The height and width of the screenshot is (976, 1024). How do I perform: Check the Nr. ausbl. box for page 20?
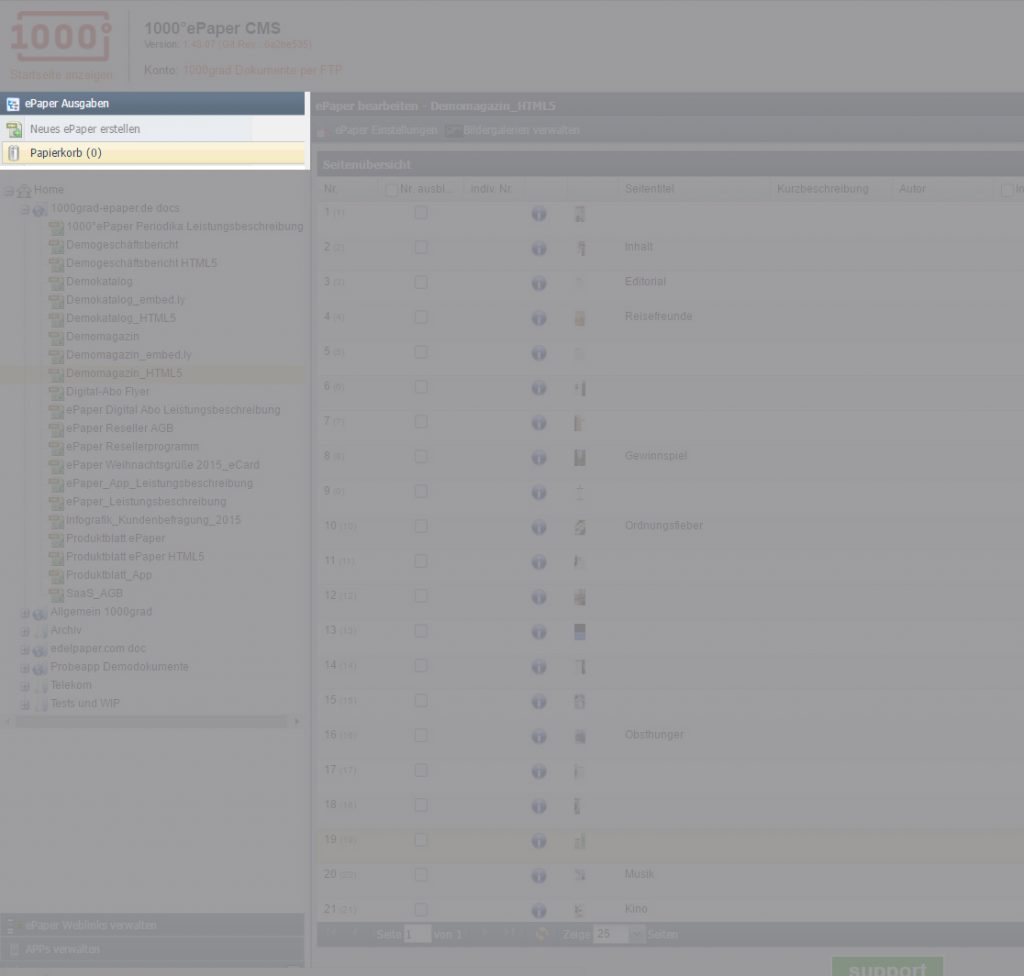pyautogui.click(x=421, y=874)
